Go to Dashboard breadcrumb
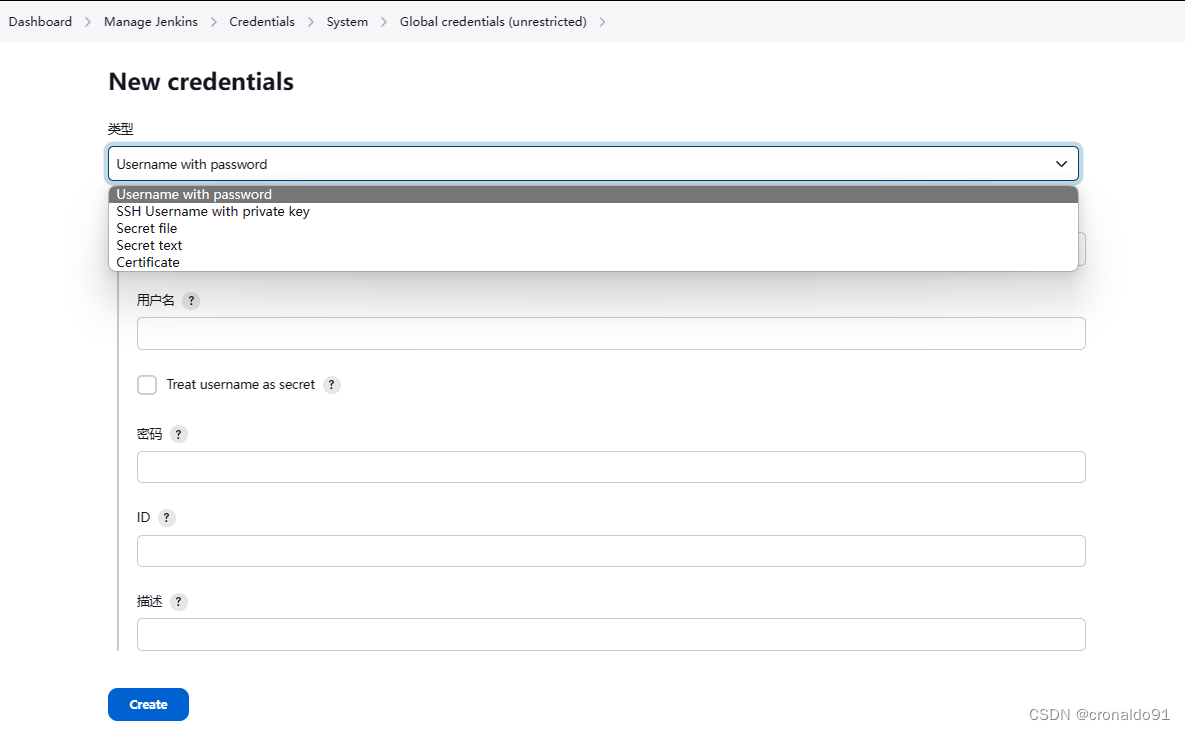Image resolution: width=1185 pixels, height=730 pixels. coord(40,22)
